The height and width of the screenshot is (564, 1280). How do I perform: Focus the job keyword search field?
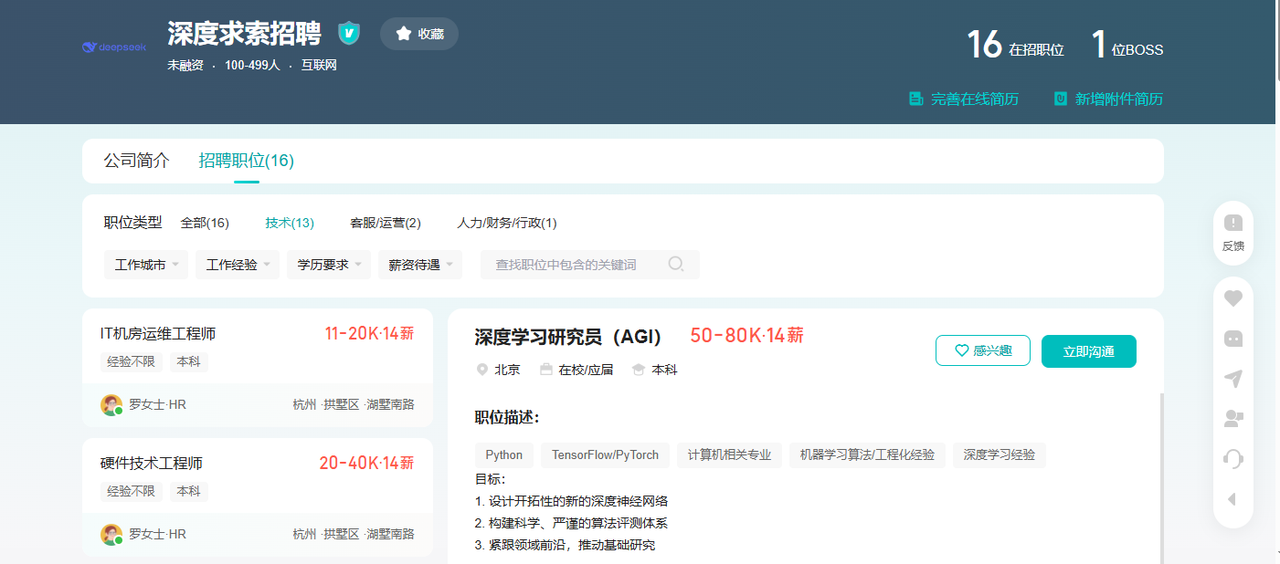pyautogui.click(x=575, y=265)
